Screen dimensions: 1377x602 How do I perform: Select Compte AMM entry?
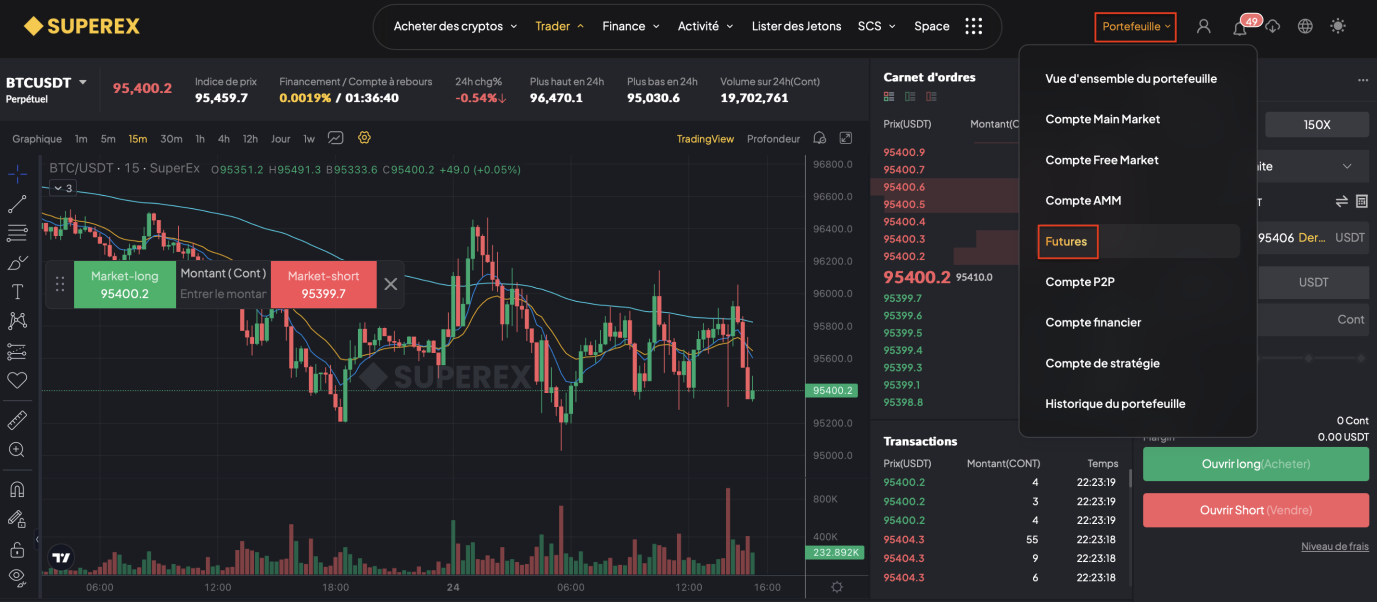pos(1083,200)
